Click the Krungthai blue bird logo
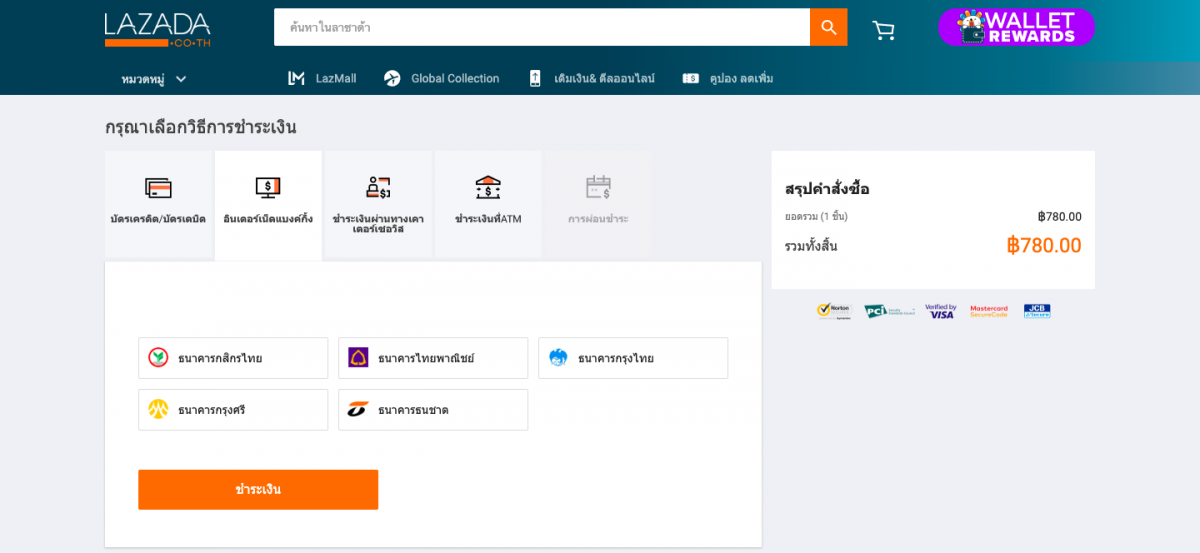 pos(558,358)
